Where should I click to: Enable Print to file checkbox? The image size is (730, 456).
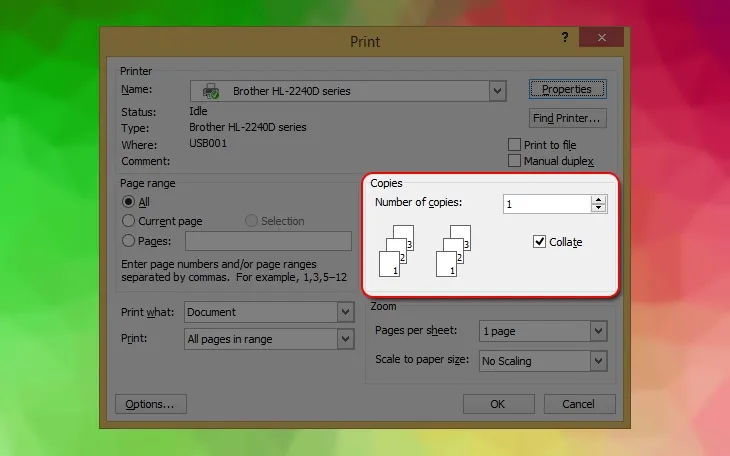click(515, 145)
